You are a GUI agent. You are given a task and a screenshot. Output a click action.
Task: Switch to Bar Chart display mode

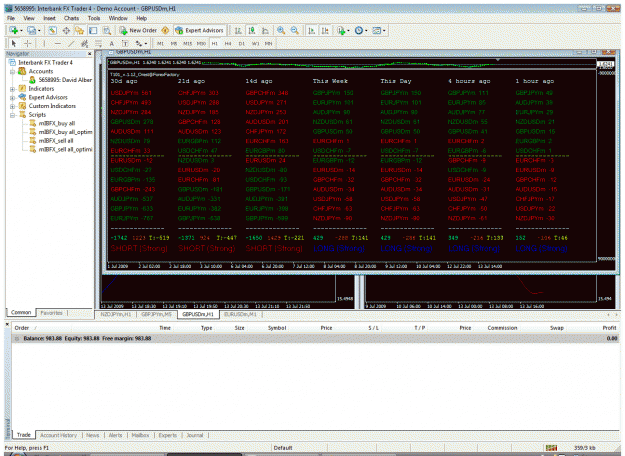pos(238,30)
